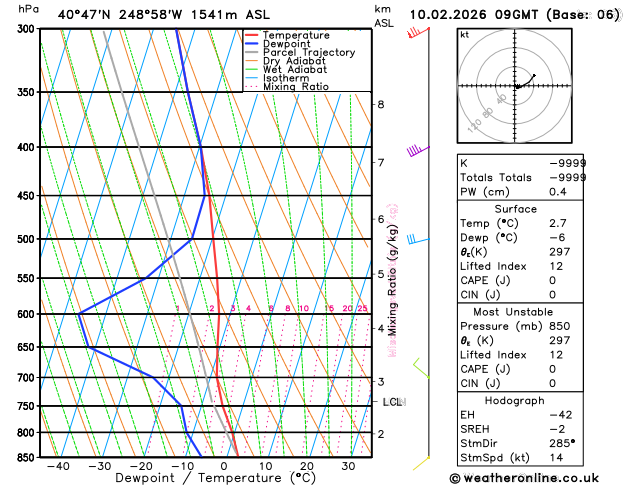629x486 pixels.
Task: Click the 500 hPa pressure axis label
Action: click(27, 239)
